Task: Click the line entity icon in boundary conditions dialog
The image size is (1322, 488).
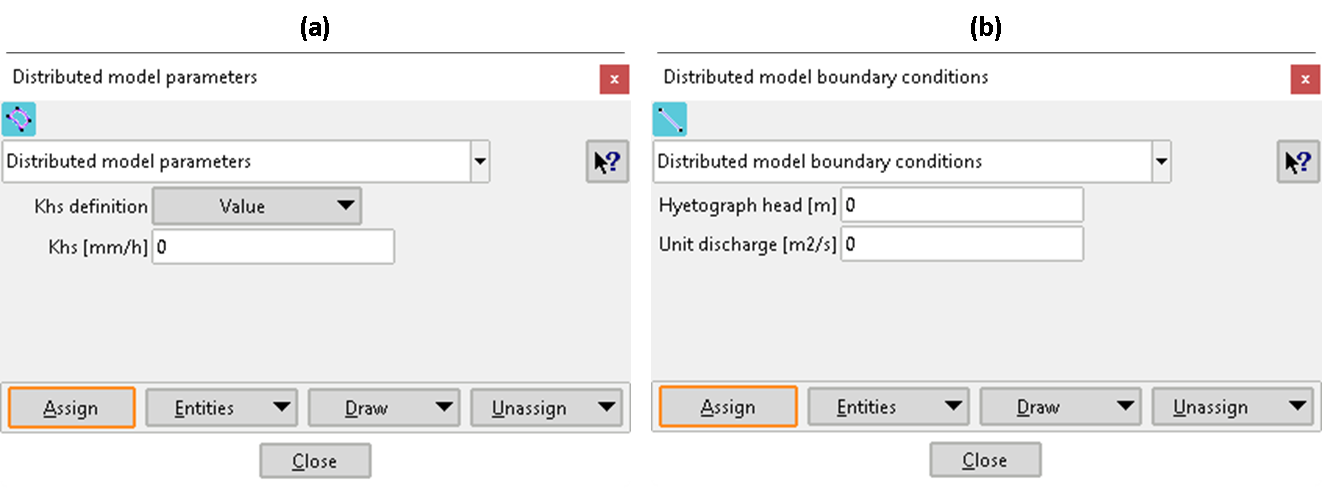Action: pos(670,119)
